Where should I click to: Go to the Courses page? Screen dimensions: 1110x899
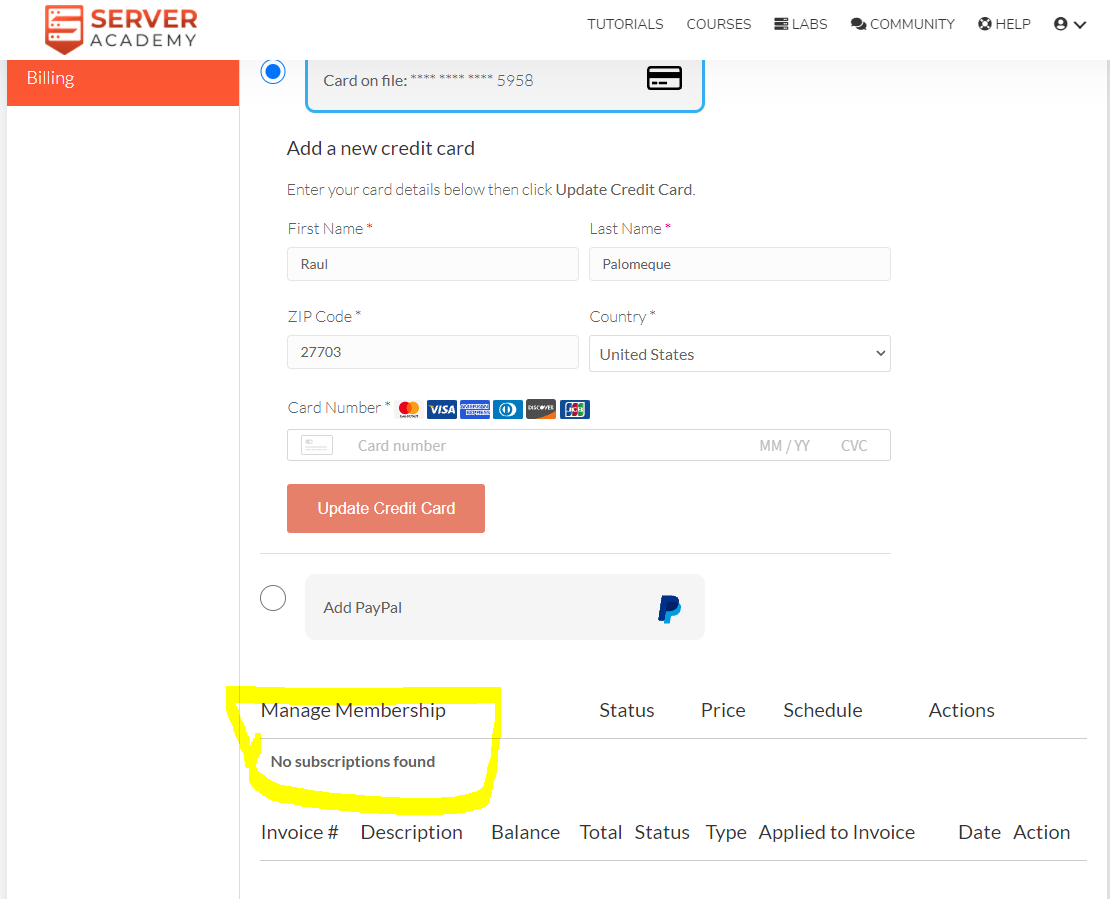click(x=718, y=24)
